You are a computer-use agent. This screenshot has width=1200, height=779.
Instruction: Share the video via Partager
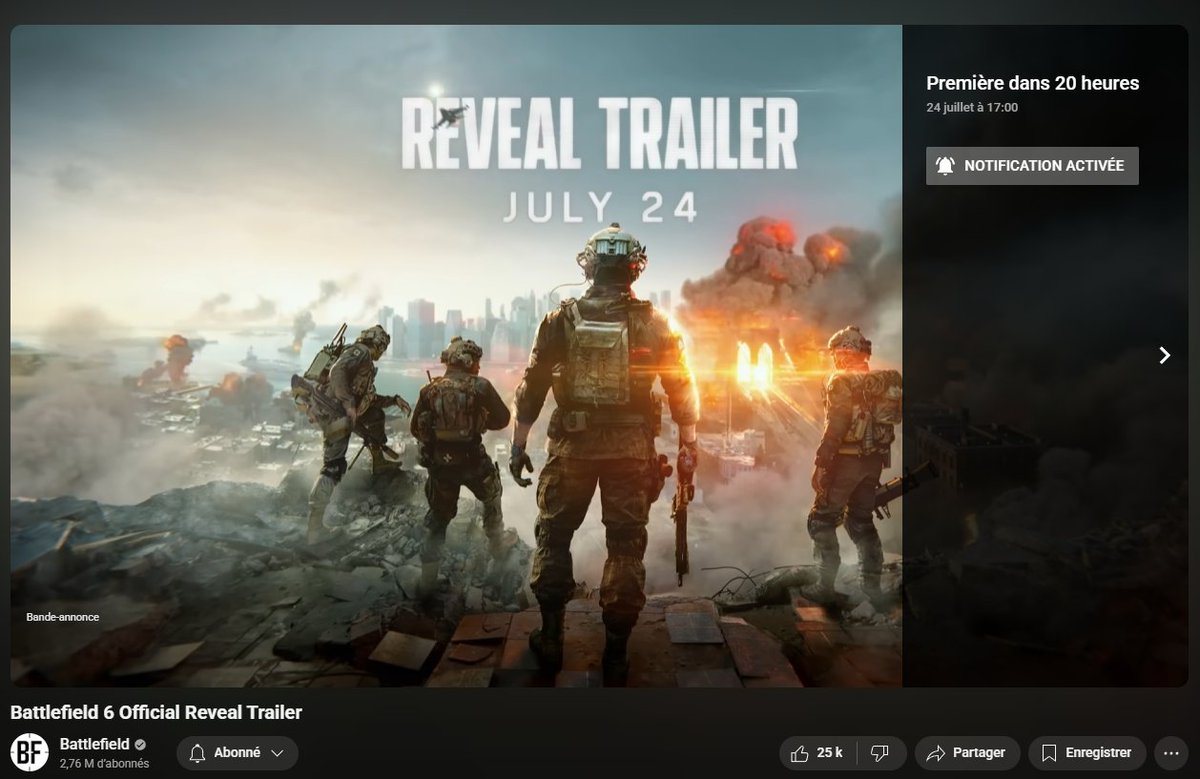click(966, 753)
